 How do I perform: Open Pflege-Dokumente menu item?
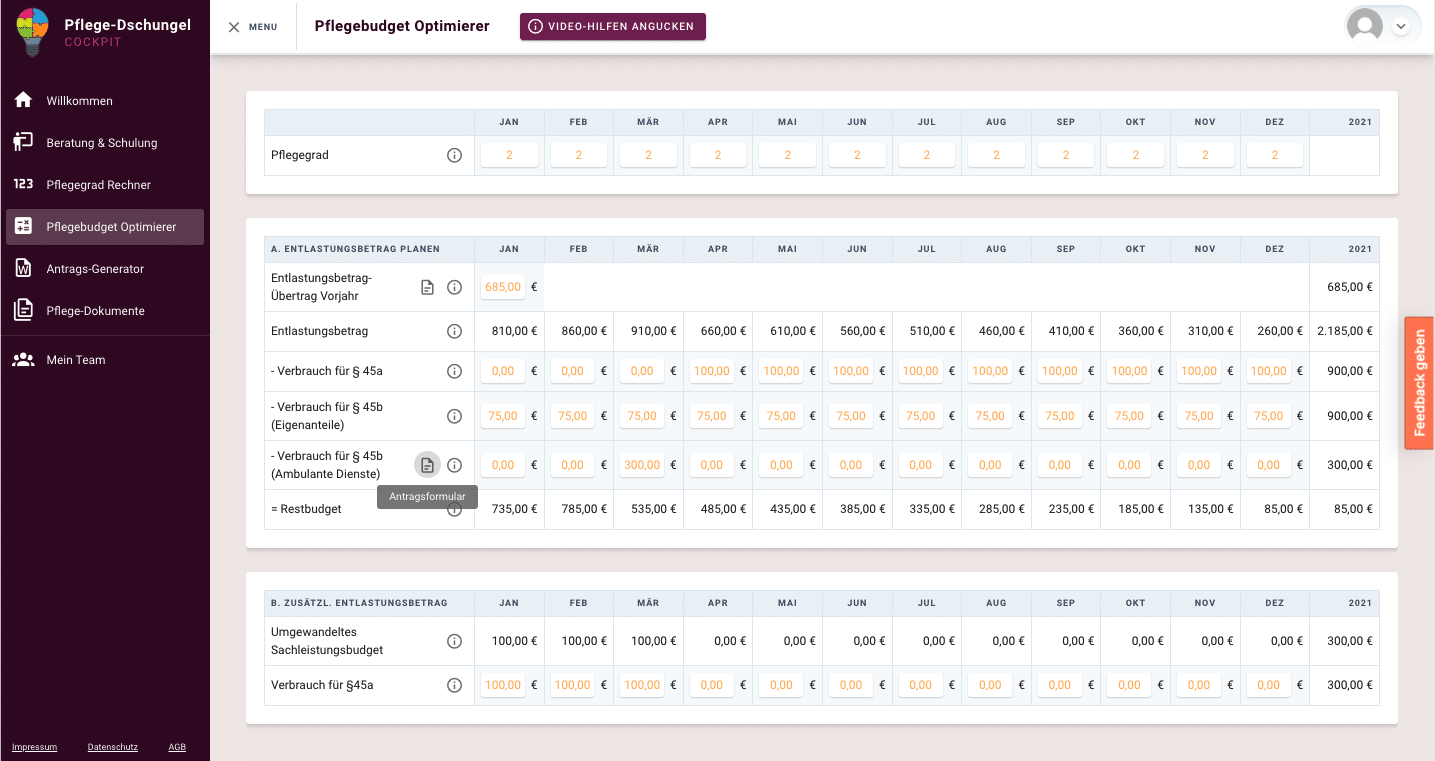pos(105,310)
